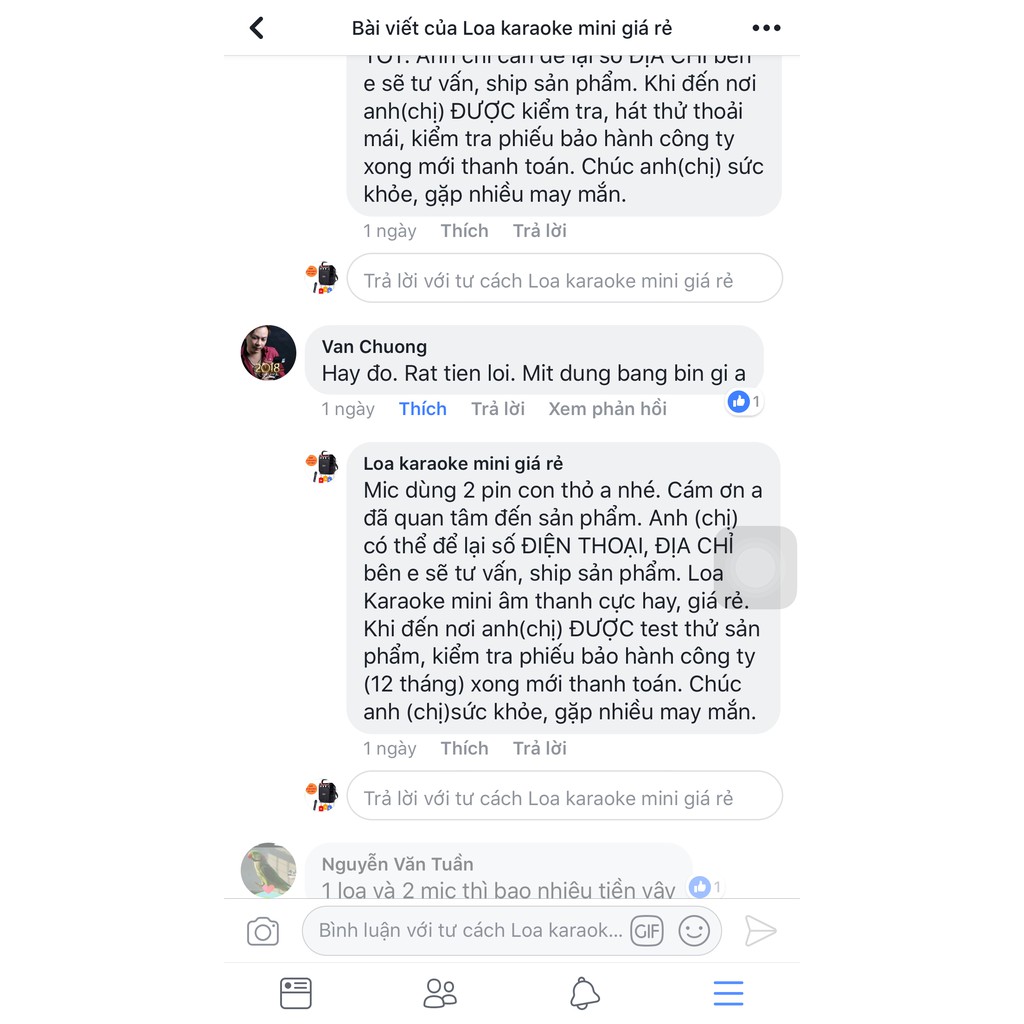
Task: Like the page's reply about Mic pin
Action: (464, 748)
